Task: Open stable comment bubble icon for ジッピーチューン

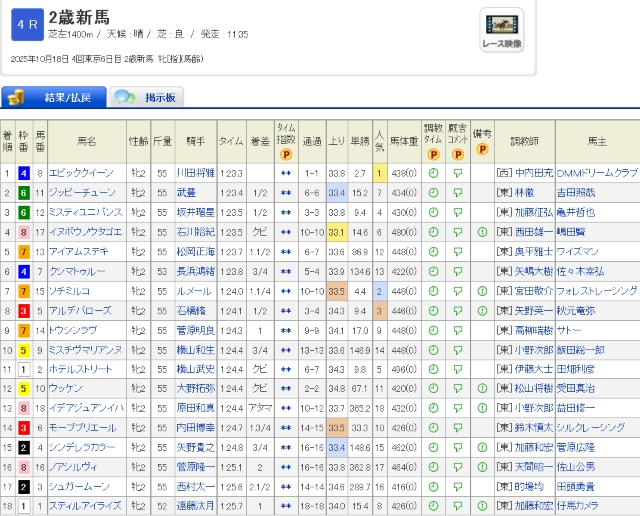Action: pyautogui.click(x=458, y=192)
